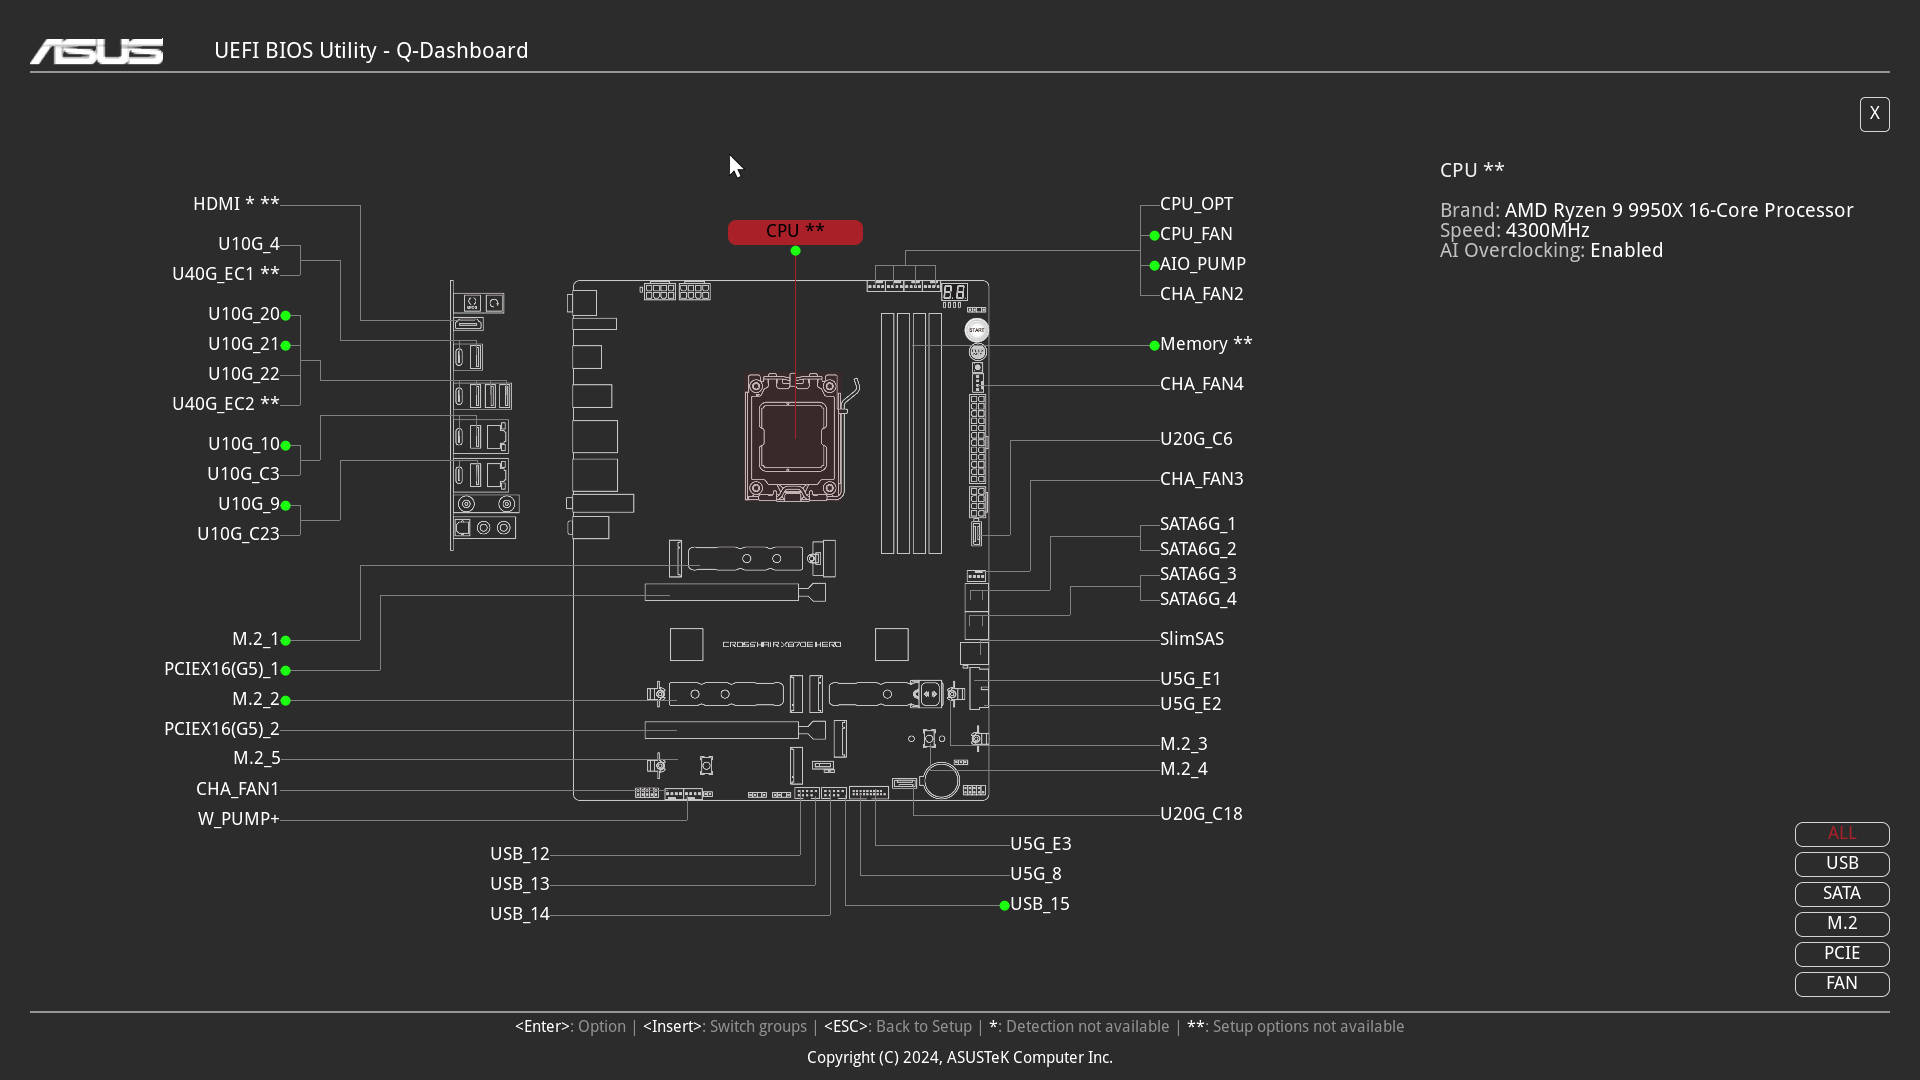Click the red CPU ** callout label
Image resolution: width=1920 pixels, height=1080 pixels.
795,231
